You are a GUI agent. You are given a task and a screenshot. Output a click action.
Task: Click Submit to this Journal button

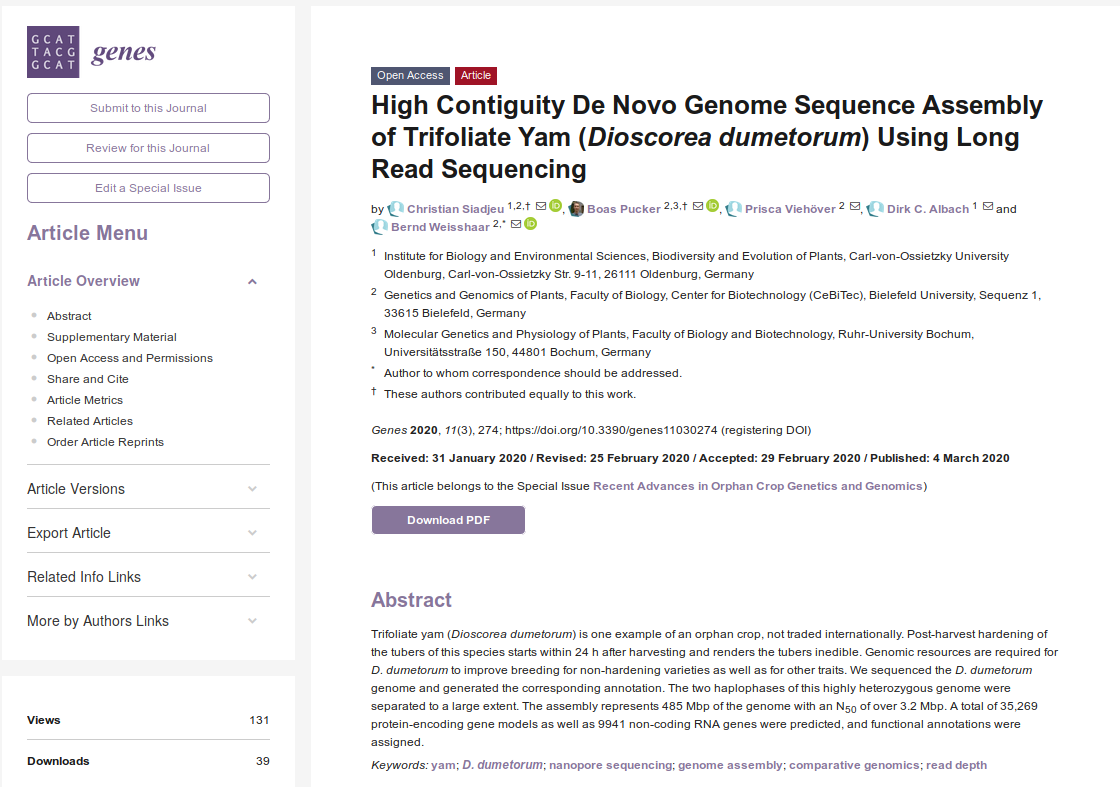[149, 108]
